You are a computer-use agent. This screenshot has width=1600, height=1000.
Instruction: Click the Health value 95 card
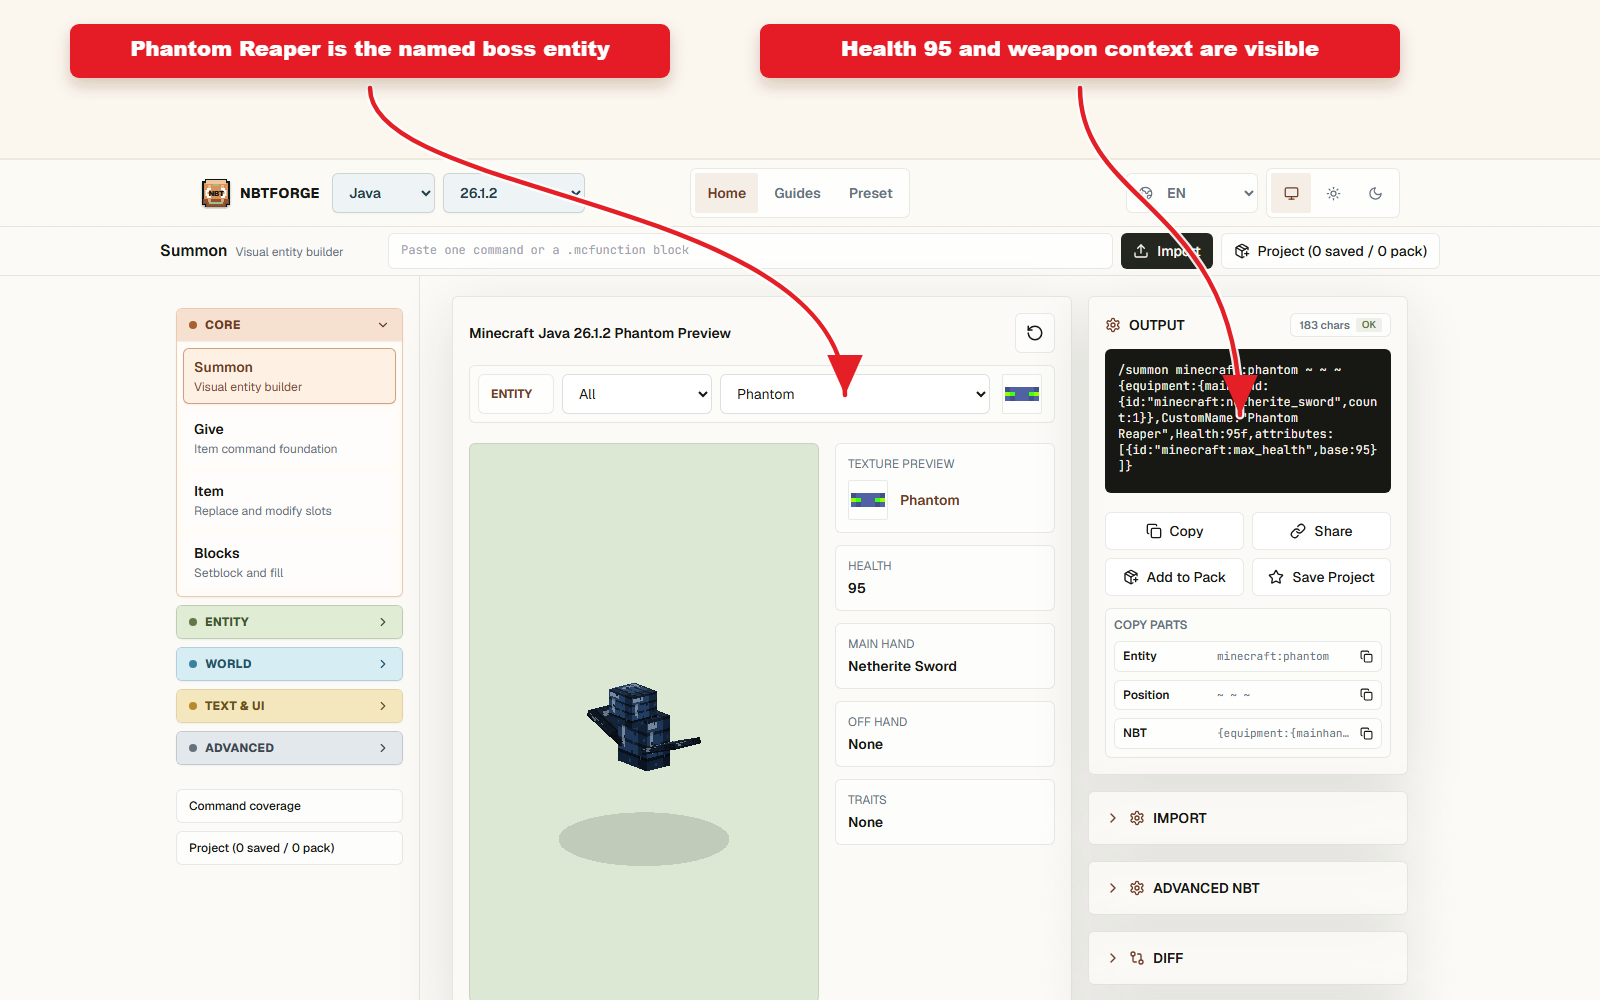[944, 578]
